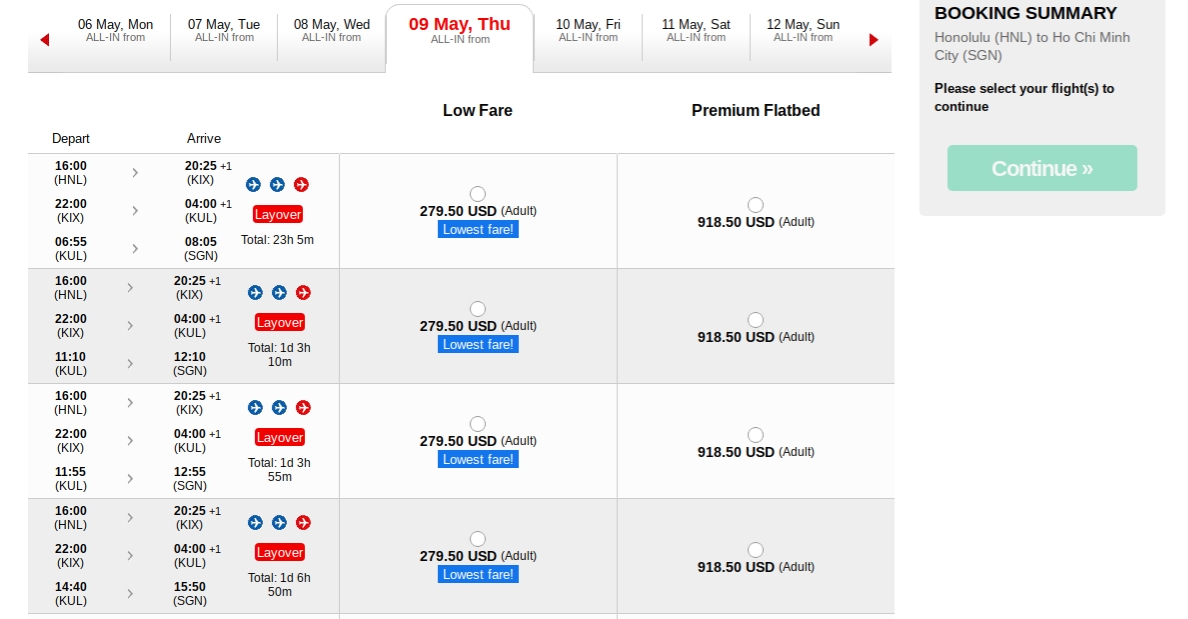Click the Layover badge in second flight row
Image resolution: width=1188 pixels, height=619 pixels.
click(279, 322)
